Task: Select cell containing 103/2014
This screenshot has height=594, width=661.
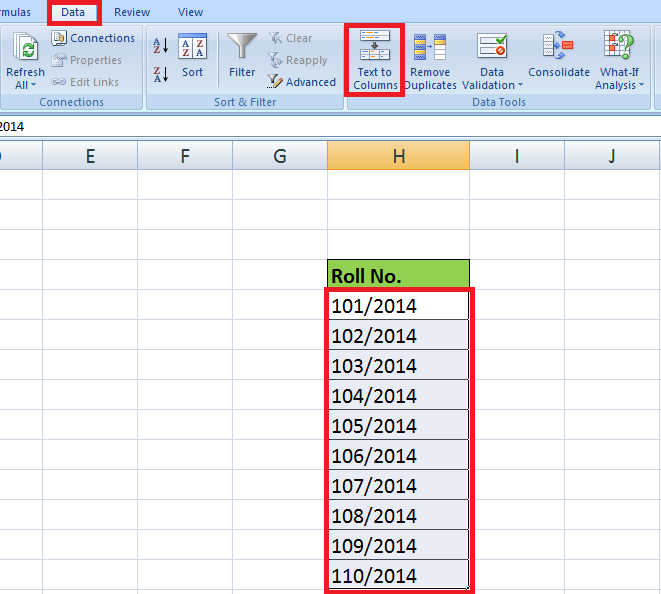Action: [398, 365]
